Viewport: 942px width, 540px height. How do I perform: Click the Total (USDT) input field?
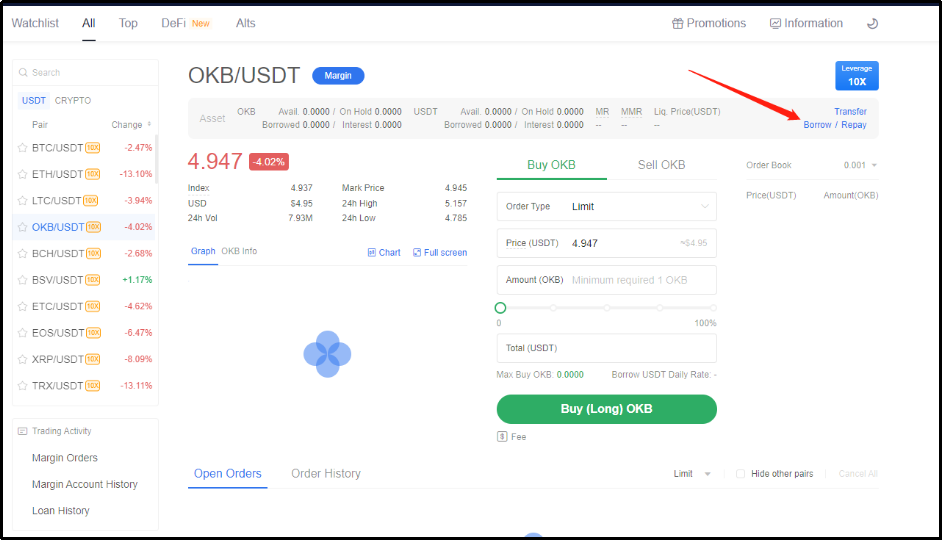pyautogui.click(x=607, y=348)
